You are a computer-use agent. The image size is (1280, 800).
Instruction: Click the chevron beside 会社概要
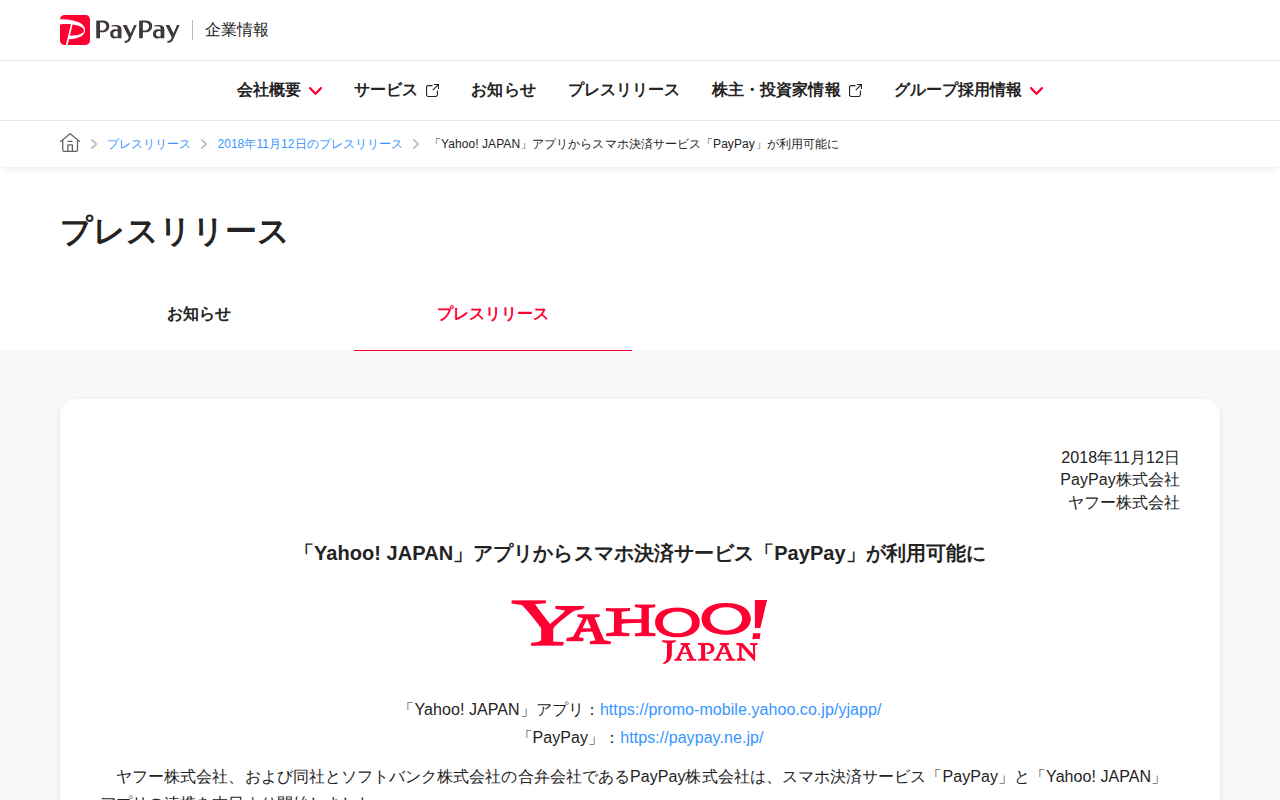coord(315,91)
